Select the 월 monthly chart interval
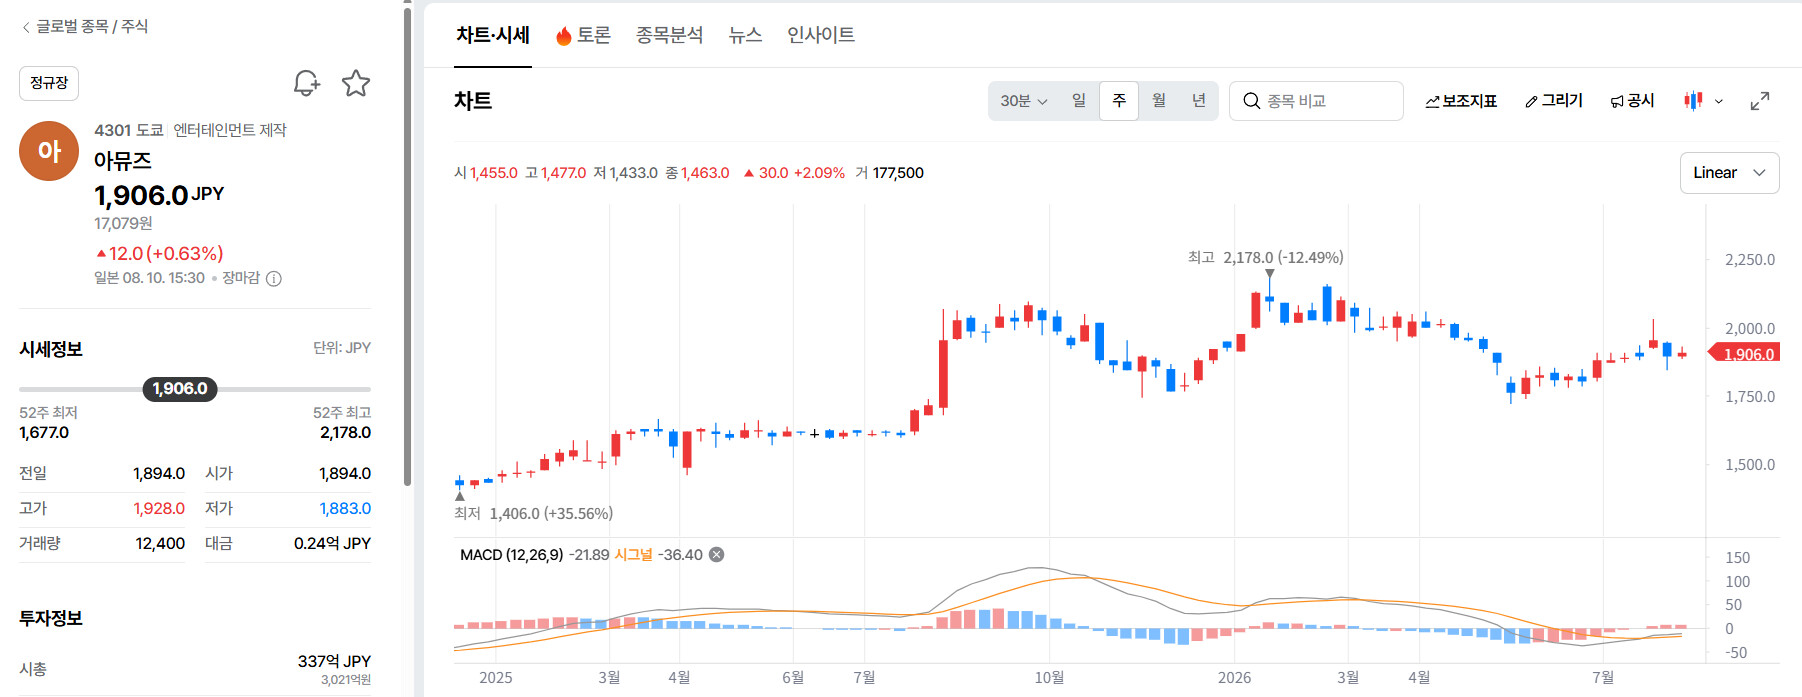1802x697 pixels. click(x=1159, y=101)
